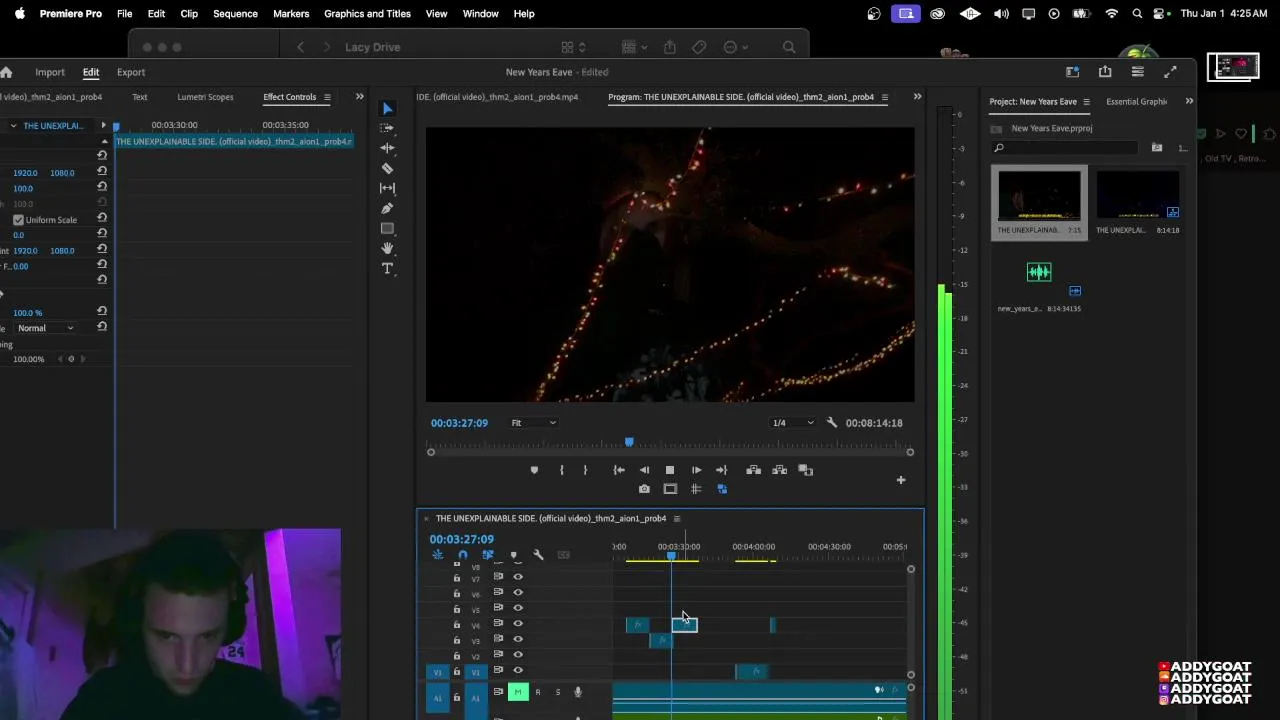
Task: Go to the Home screen
Action: pyautogui.click(x=6, y=72)
